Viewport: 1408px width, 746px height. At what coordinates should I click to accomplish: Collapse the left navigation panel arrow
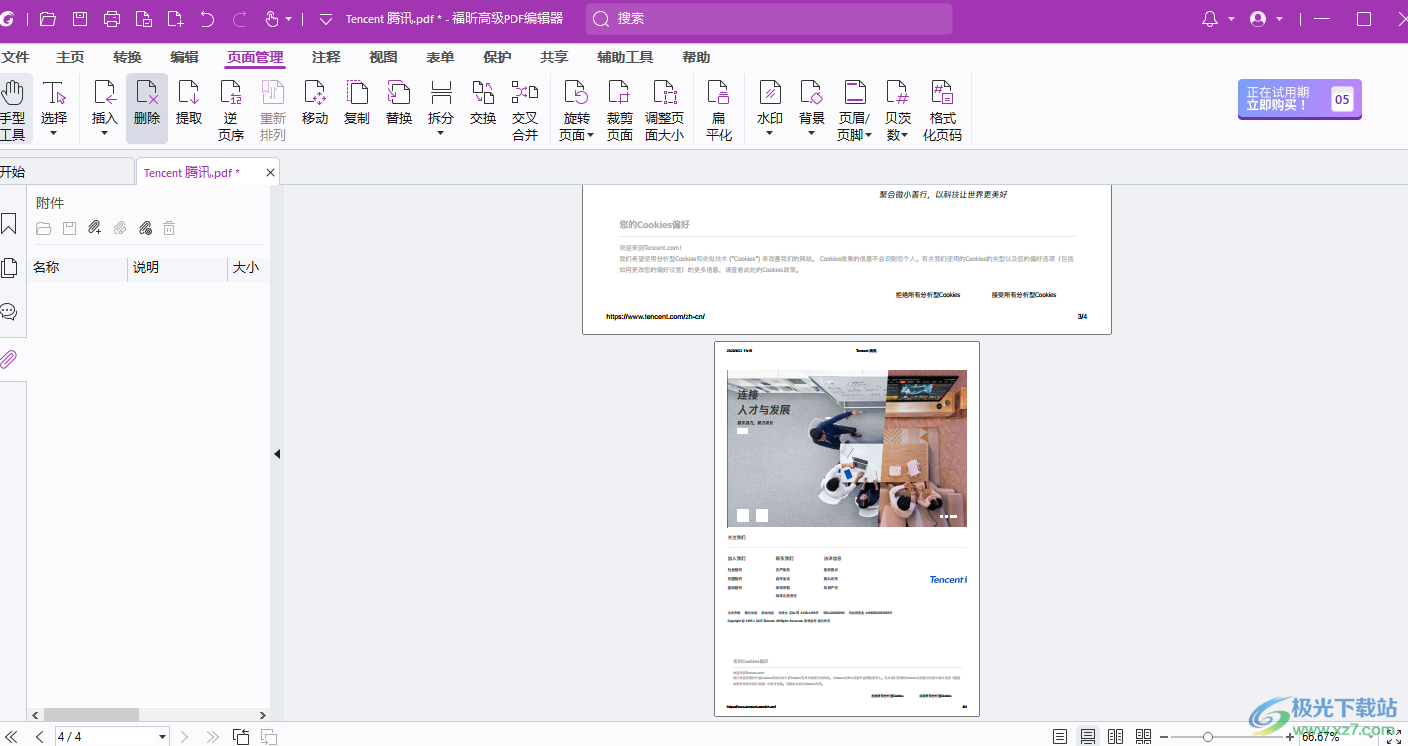pos(277,454)
